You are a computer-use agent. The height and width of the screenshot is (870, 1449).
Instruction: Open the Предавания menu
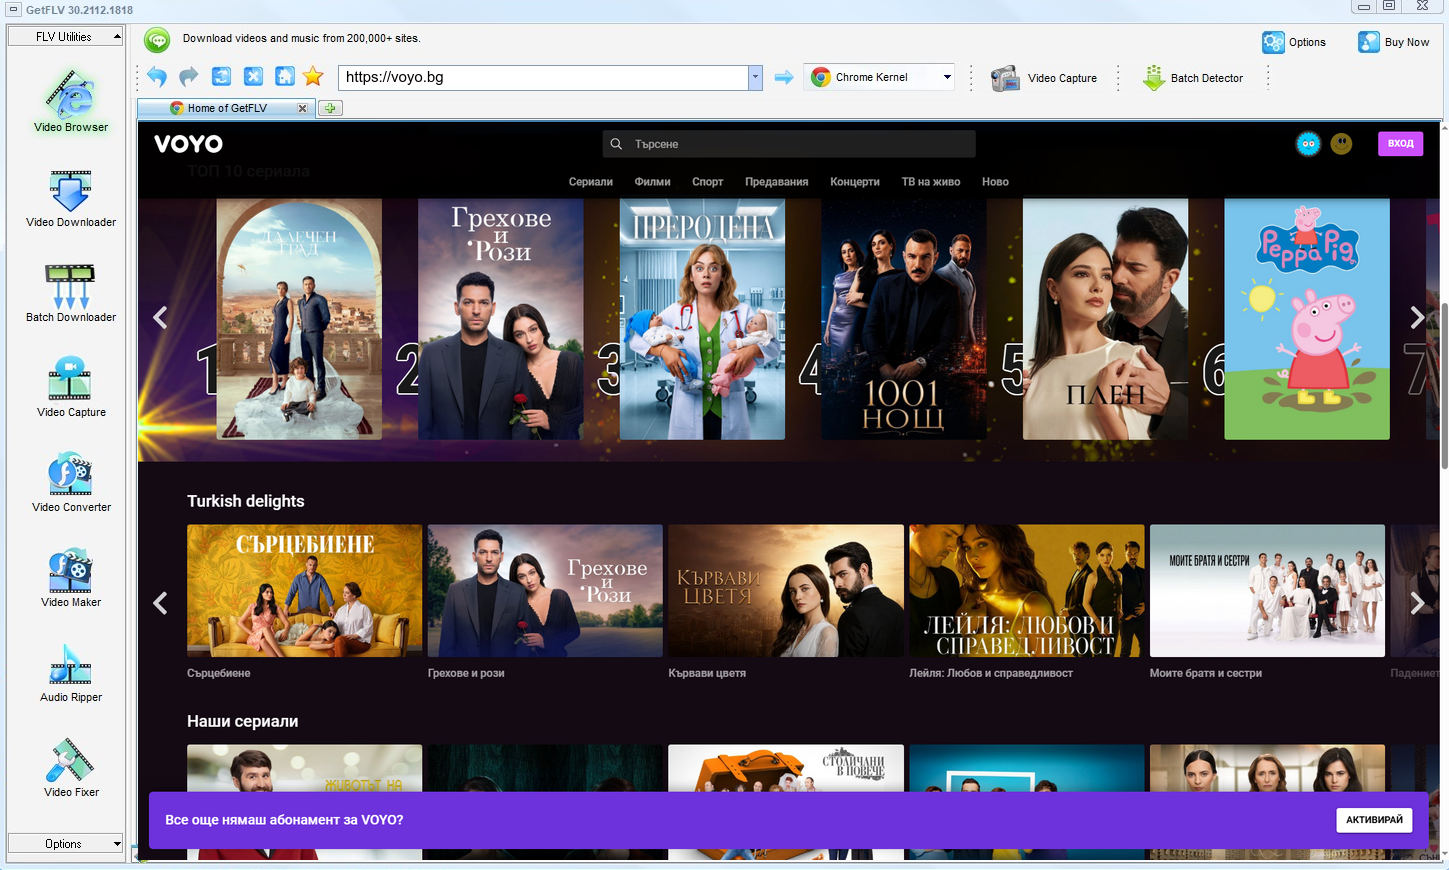click(x=776, y=182)
